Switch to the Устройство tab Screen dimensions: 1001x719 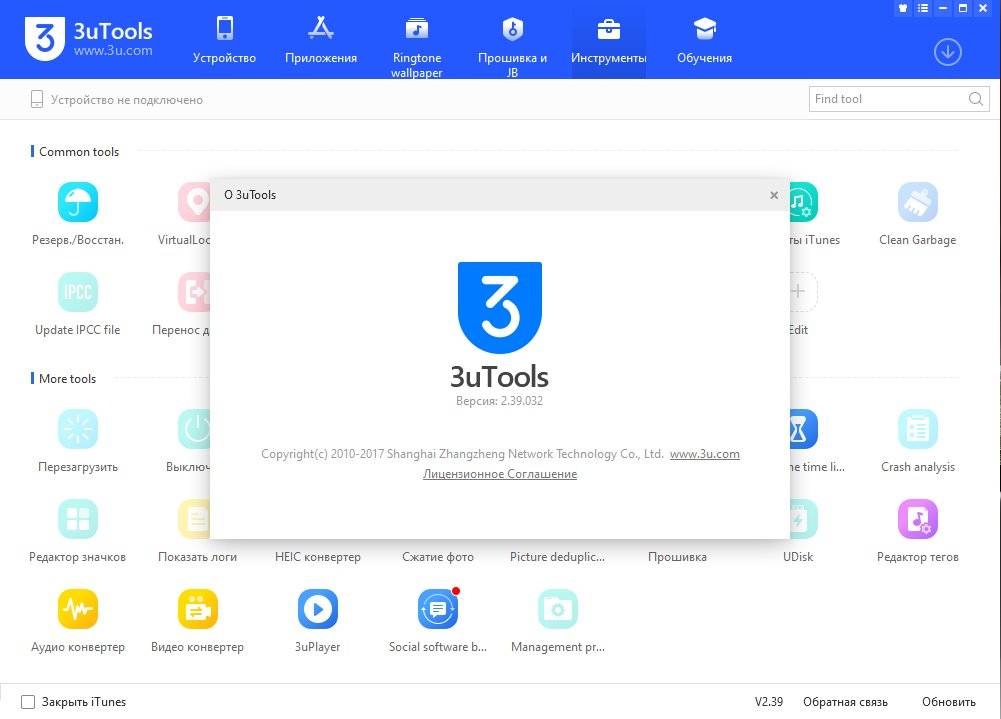(224, 40)
